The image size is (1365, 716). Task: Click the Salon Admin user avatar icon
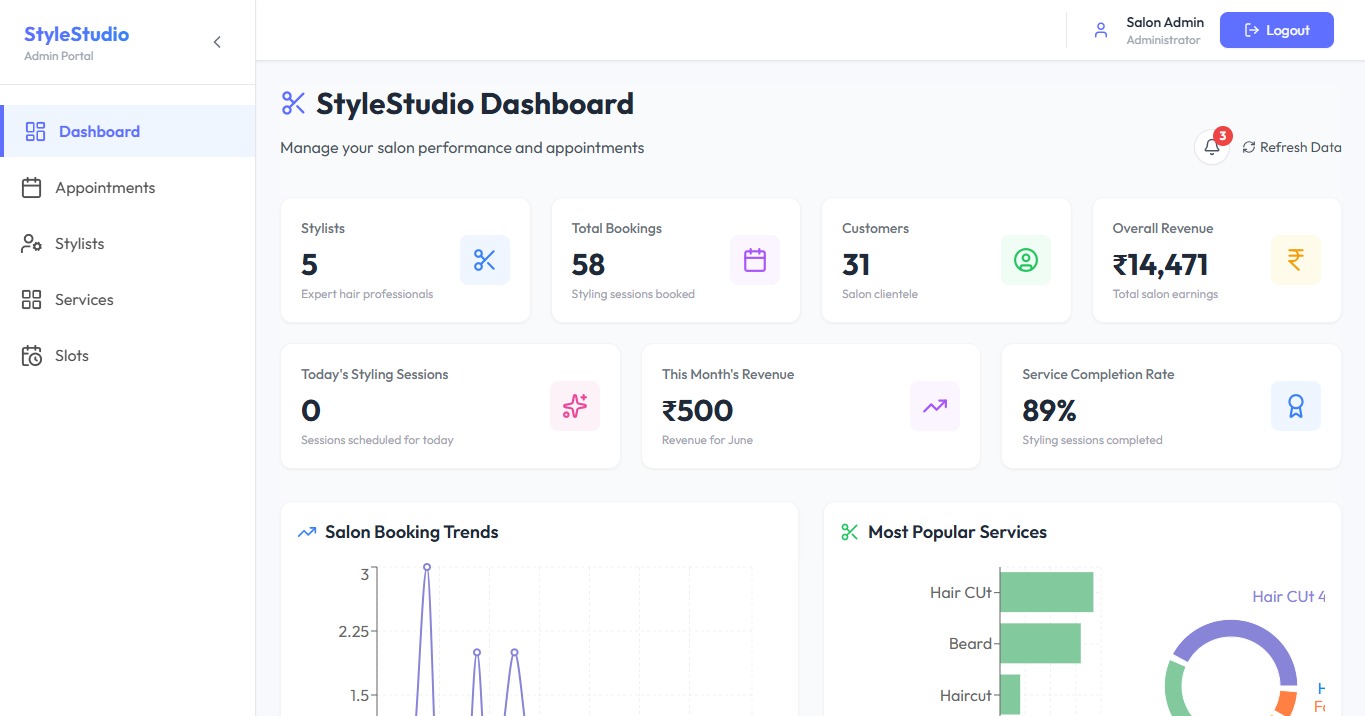click(1101, 30)
